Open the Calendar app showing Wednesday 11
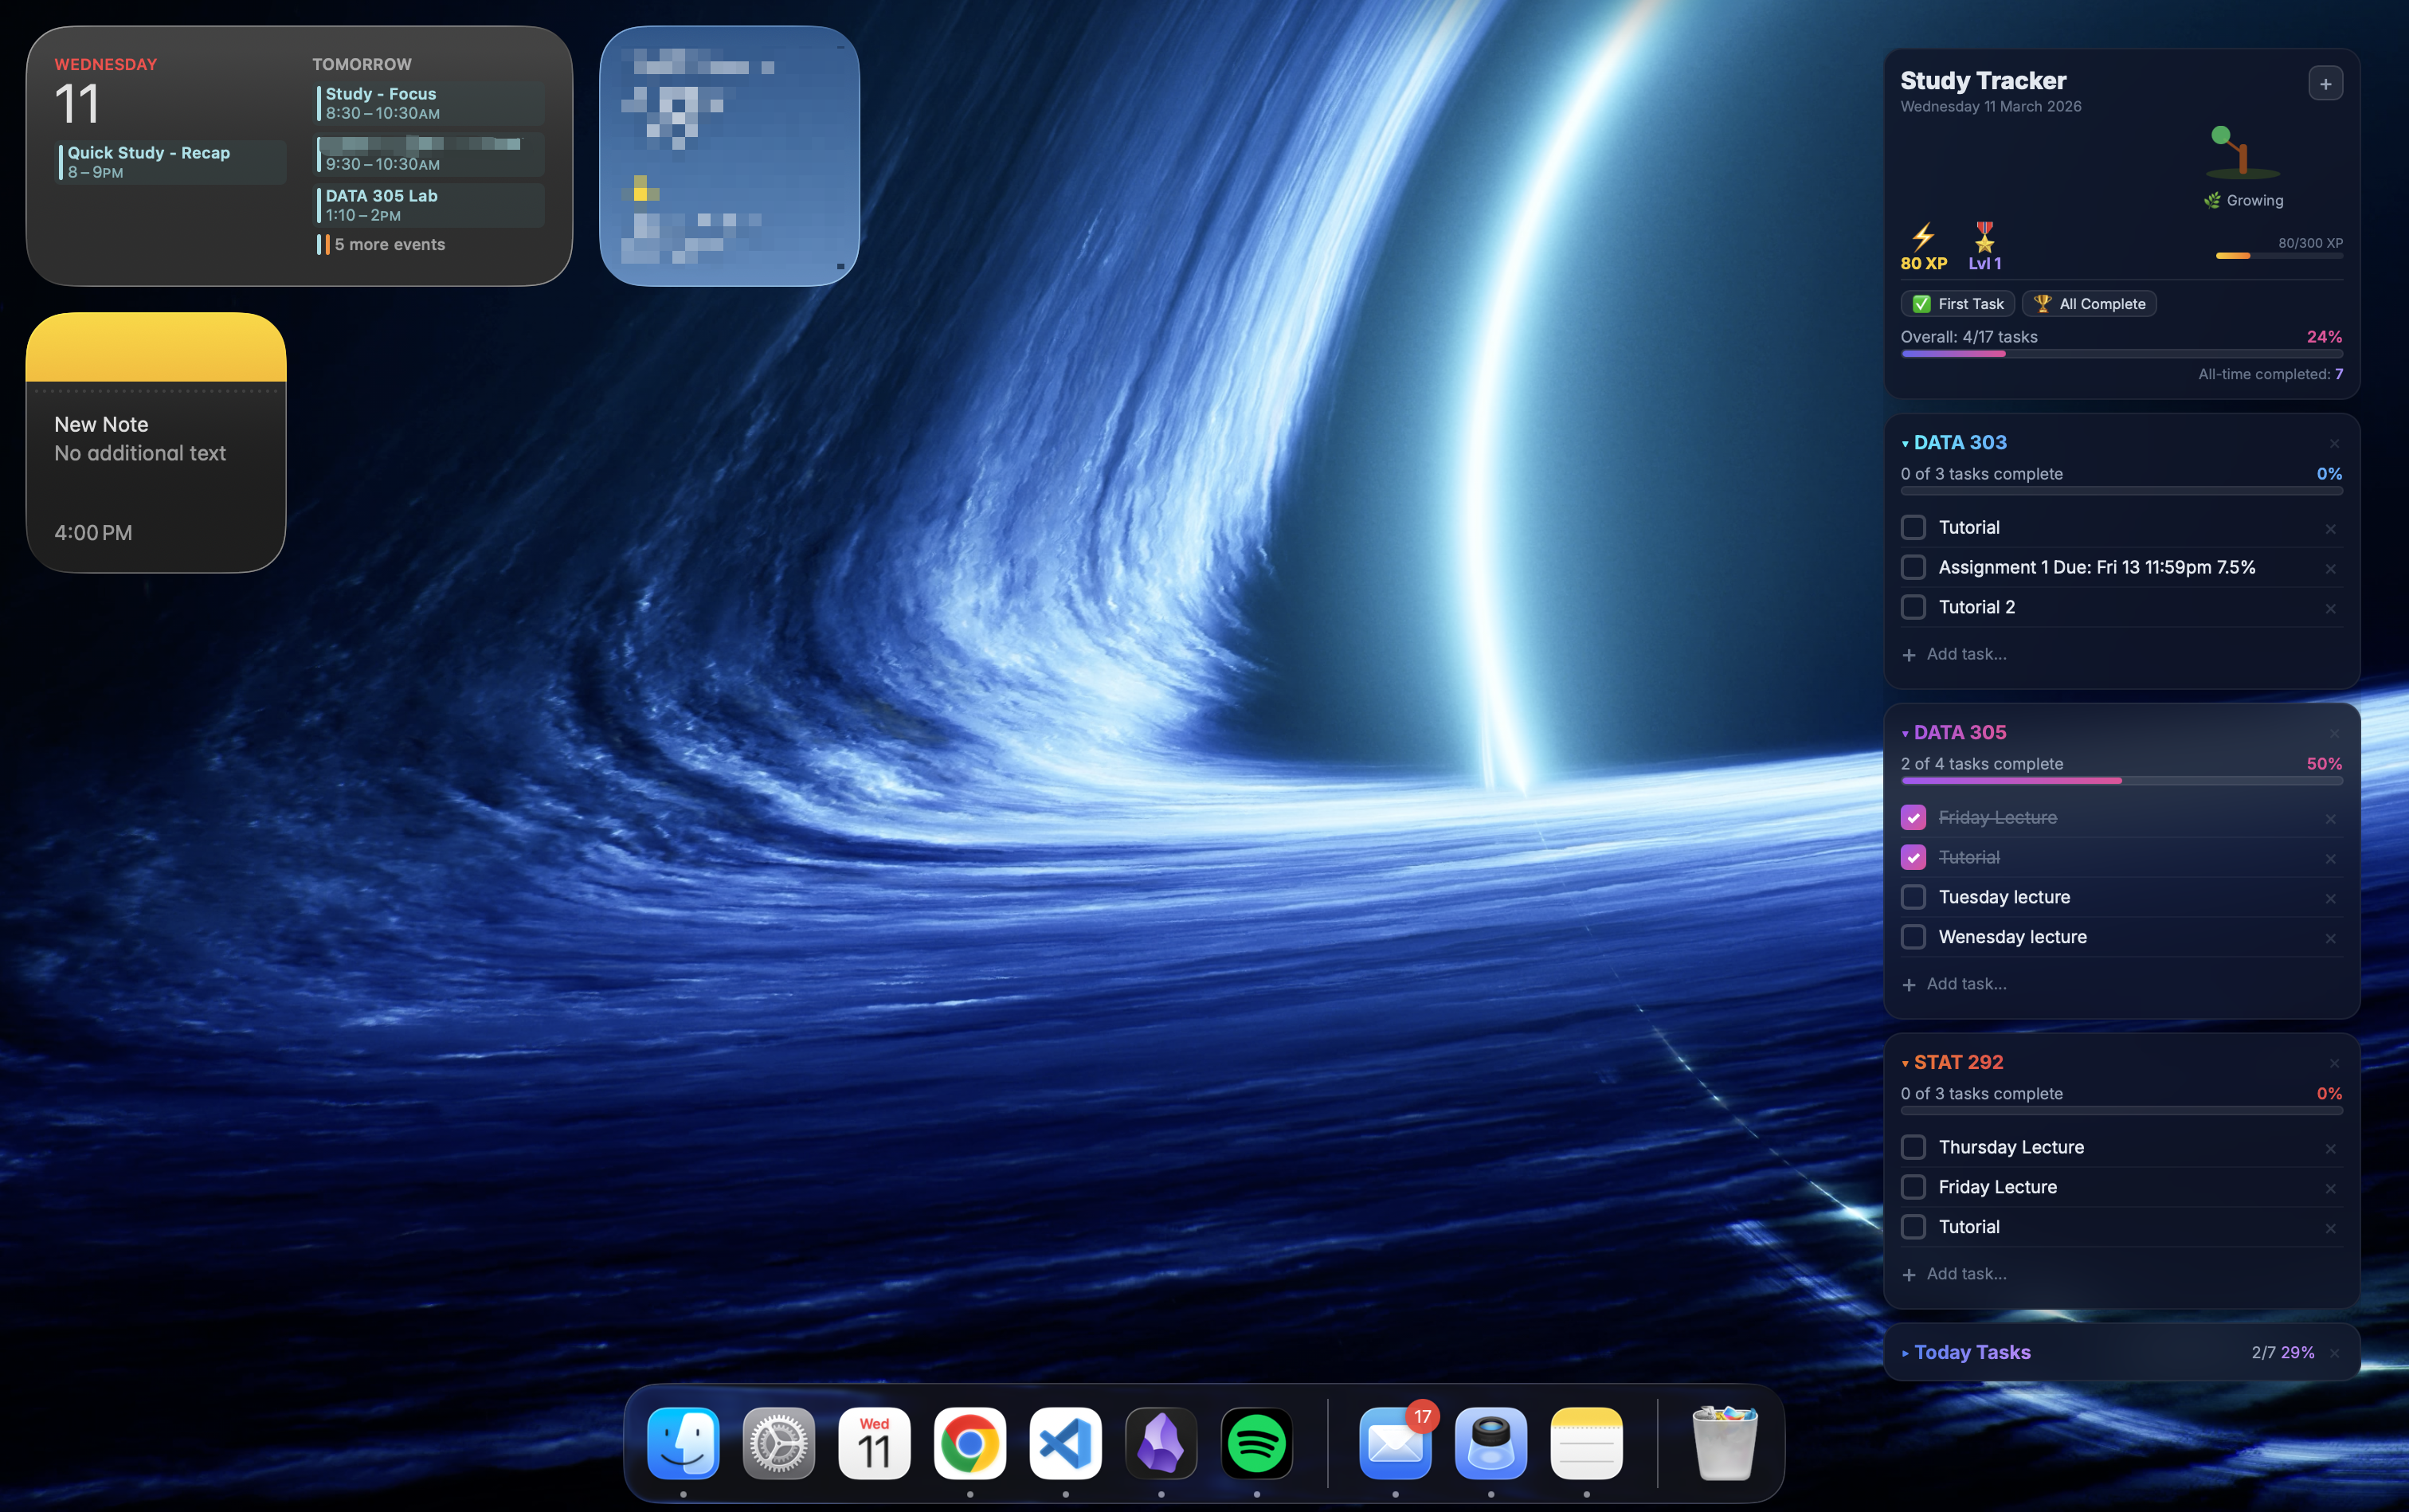2409x1512 pixels. (x=872, y=1443)
